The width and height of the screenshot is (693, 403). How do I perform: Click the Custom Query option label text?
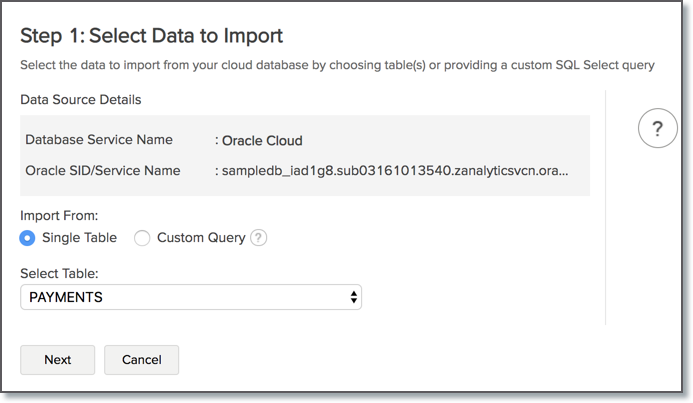201,238
